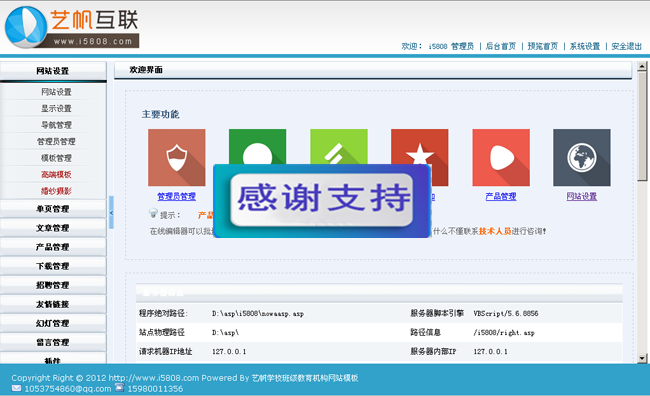Open the play icon tile for 产品管理
Screen dimensions: 650x396
(x=501, y=158)
